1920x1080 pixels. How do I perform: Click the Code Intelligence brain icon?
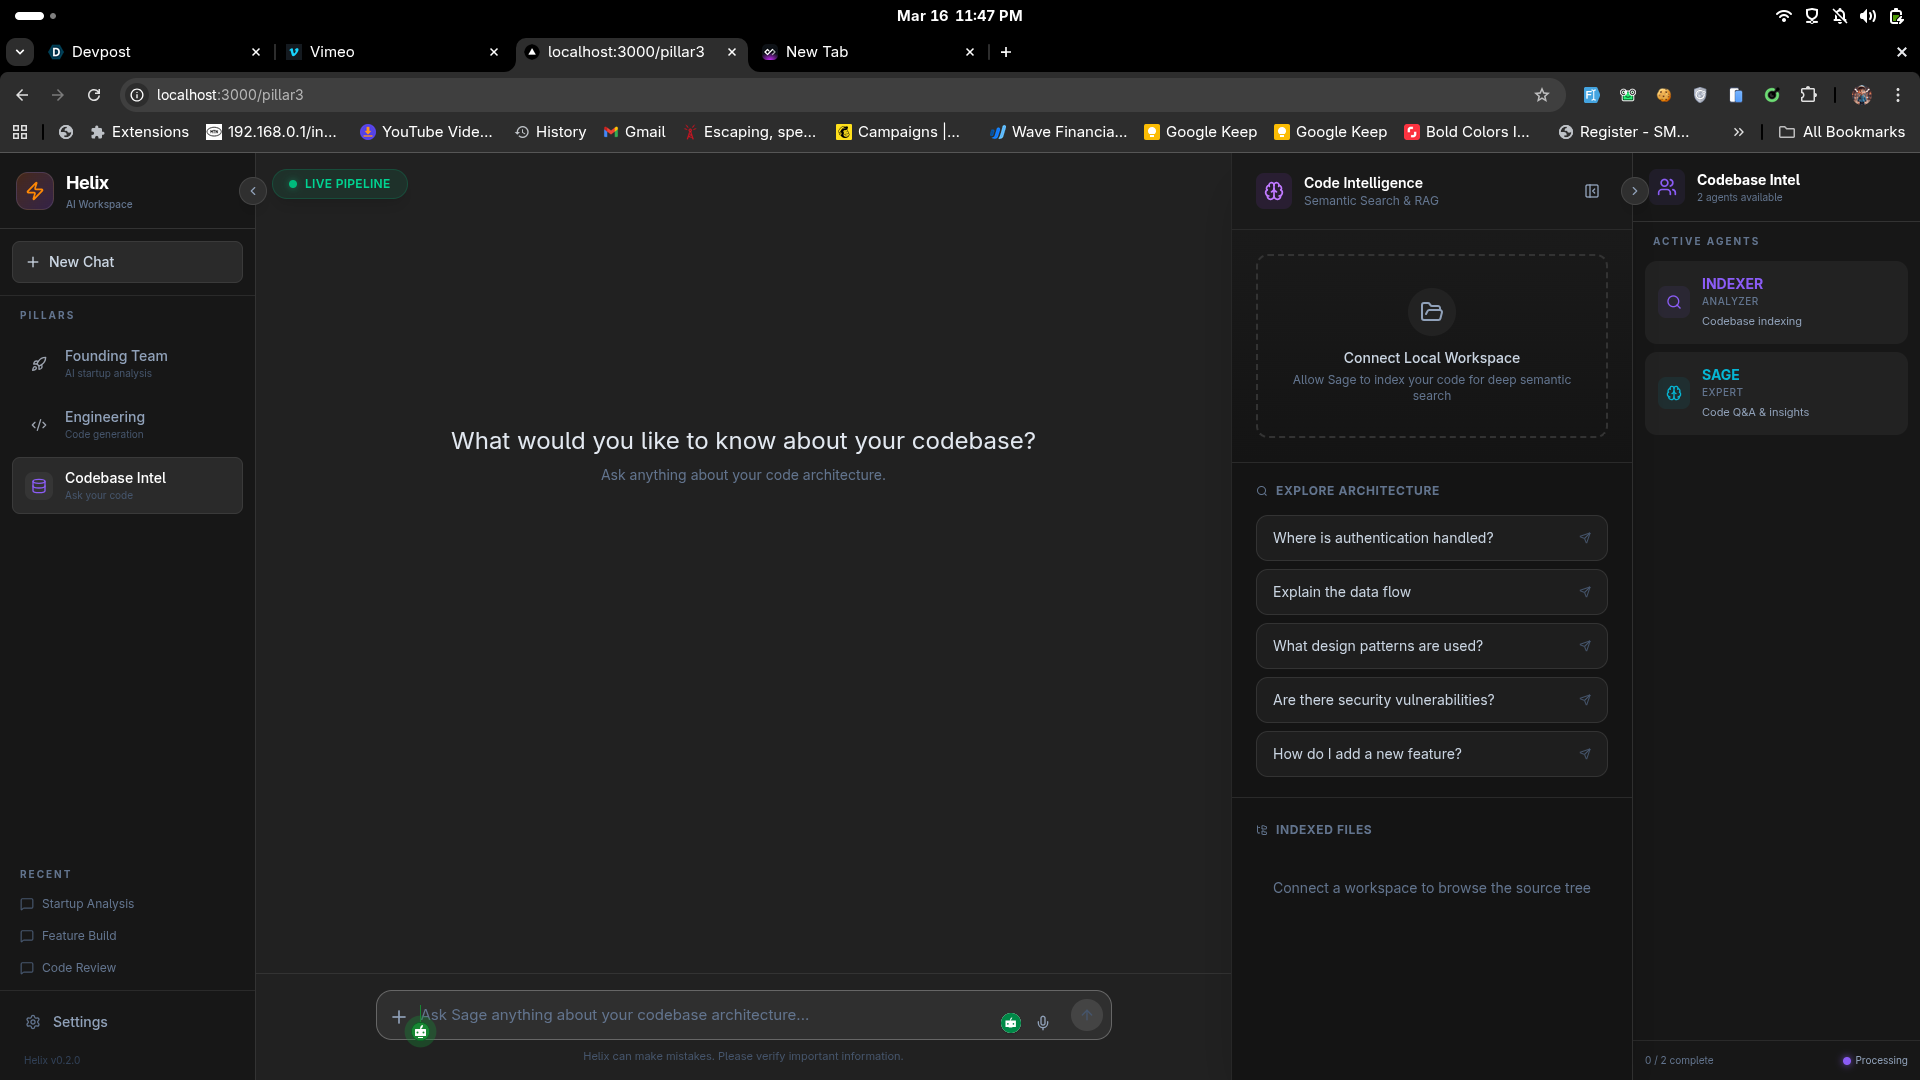tap(1274, 190)
